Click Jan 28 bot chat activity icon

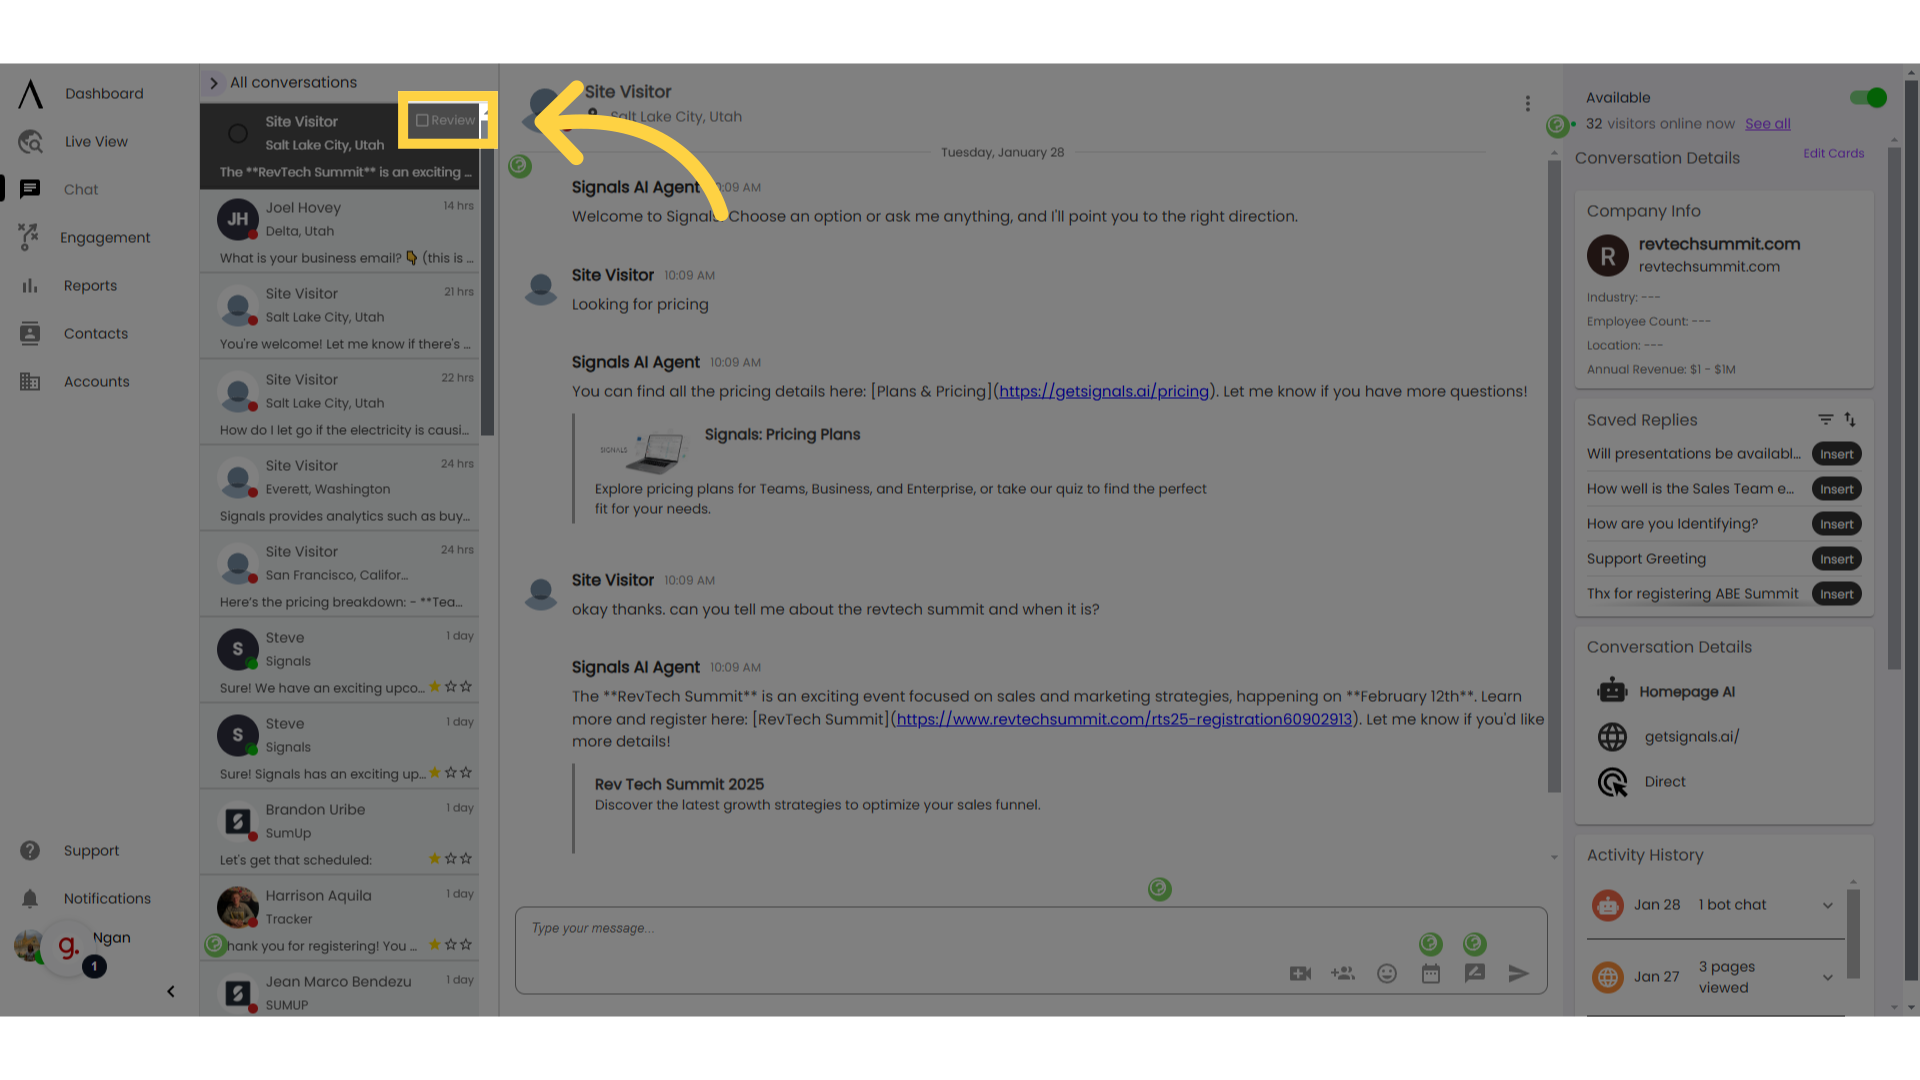pos(1608,905)
